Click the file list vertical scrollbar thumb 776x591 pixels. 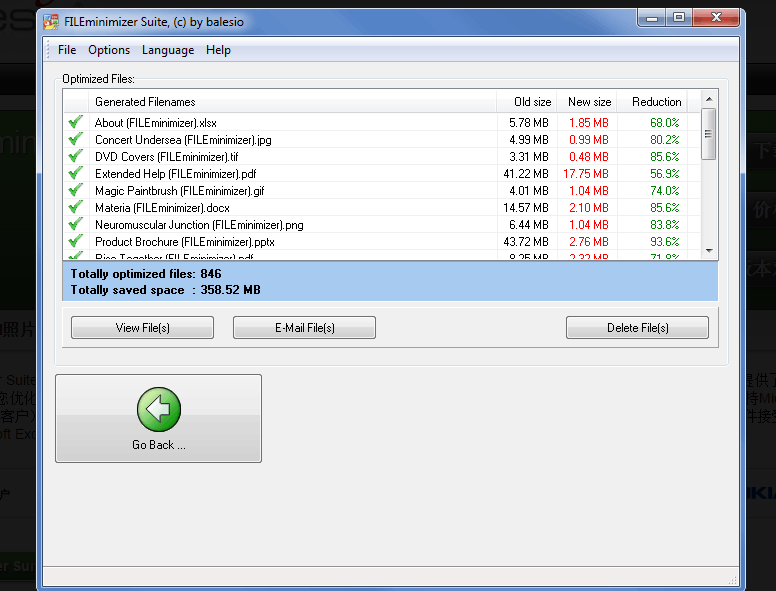click(x=709, y=134)
